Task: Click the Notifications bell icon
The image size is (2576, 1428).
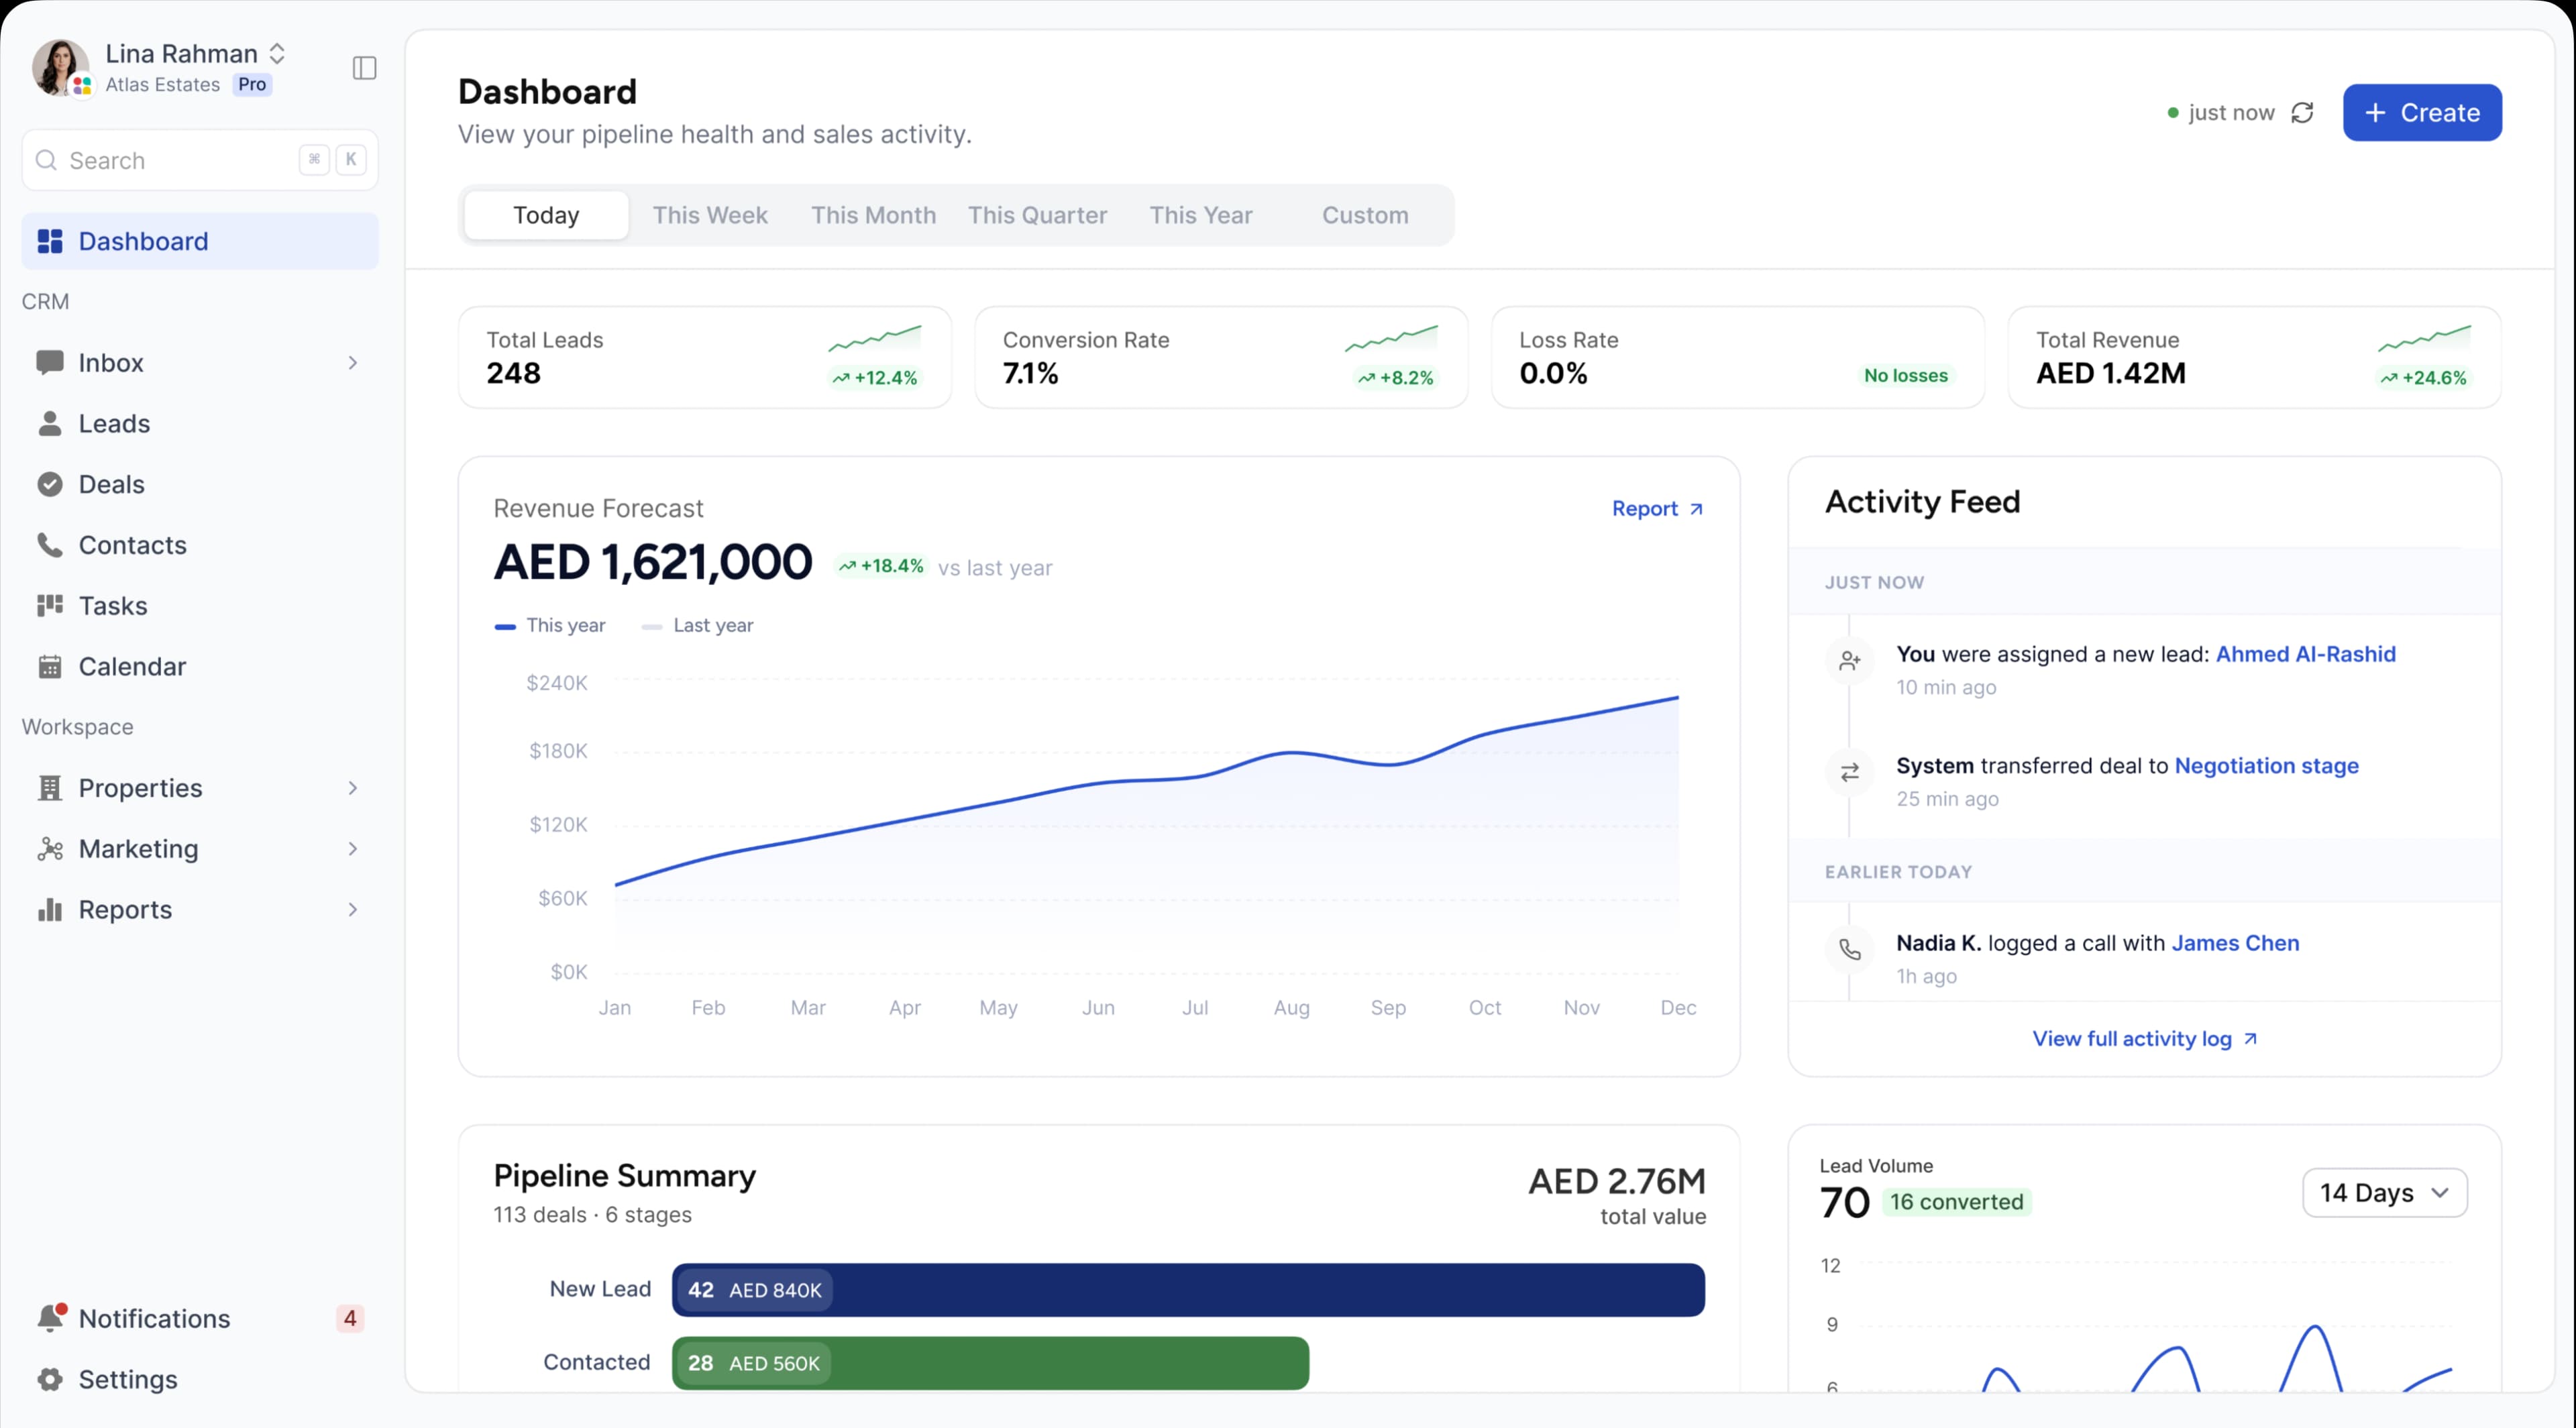Action: point(49,1318)
